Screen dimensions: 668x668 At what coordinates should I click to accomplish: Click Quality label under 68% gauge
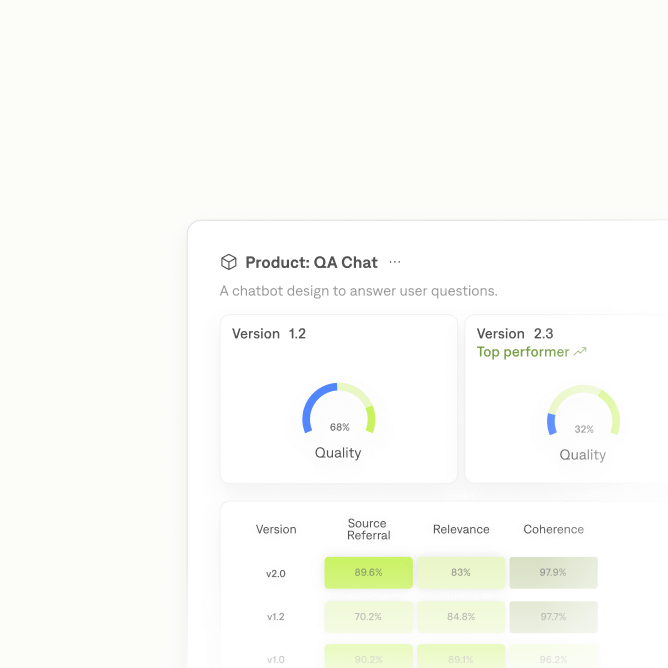(x=338, y=453)
